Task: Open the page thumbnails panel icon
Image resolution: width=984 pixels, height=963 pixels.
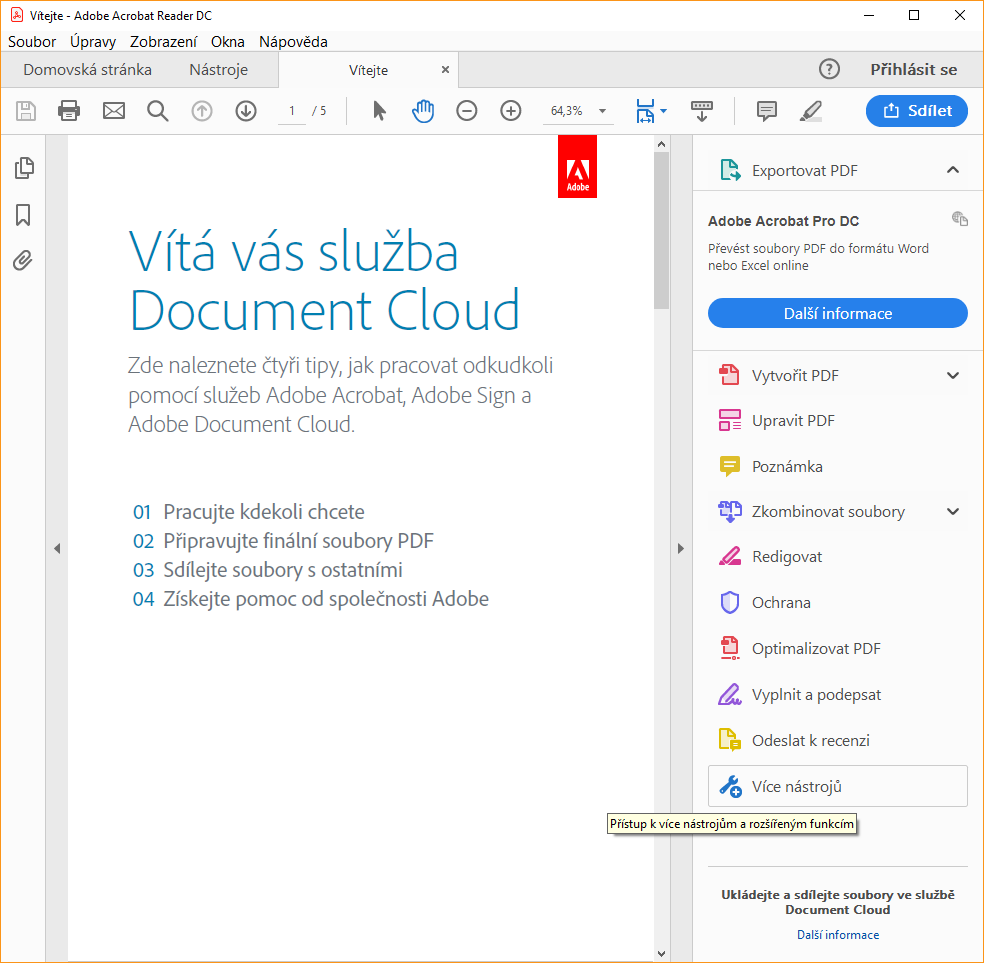Action: (24, 168)
